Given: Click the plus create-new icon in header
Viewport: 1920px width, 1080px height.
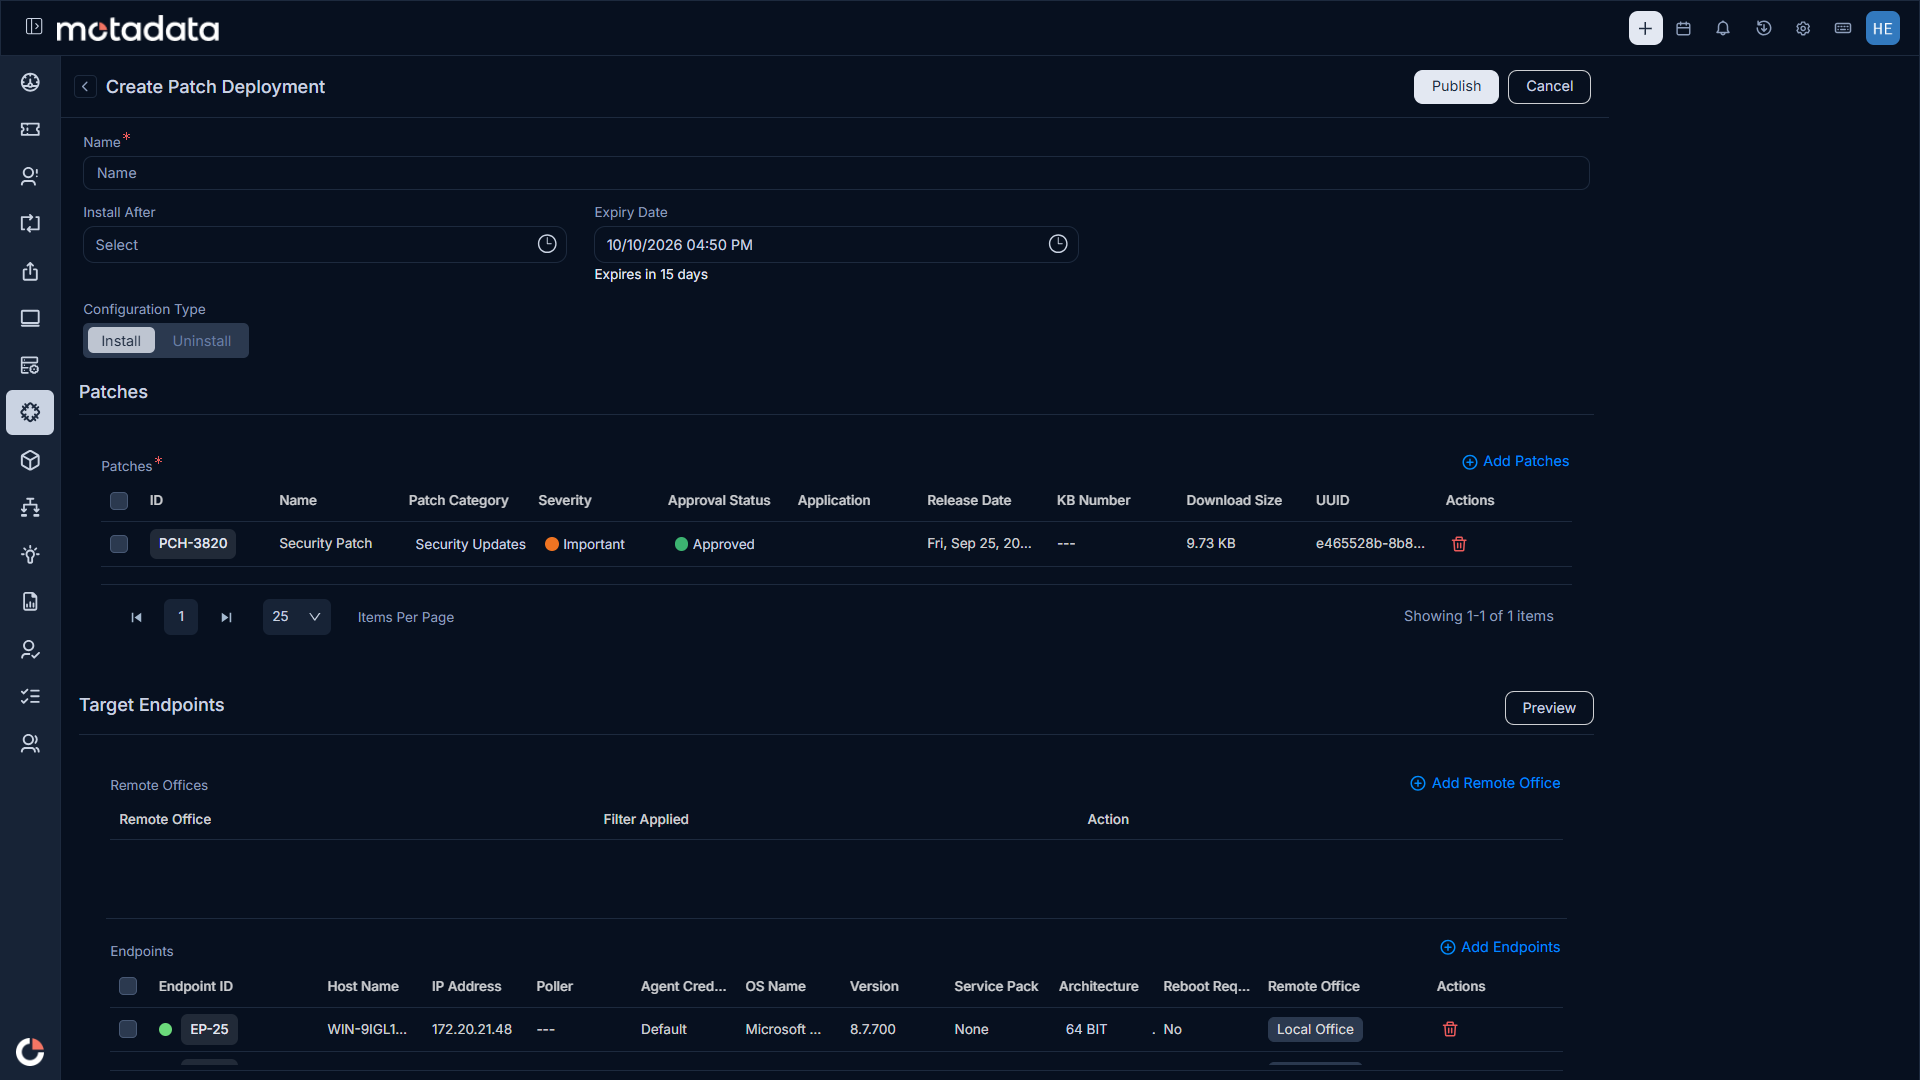Looking at the screenshot, I should click(1645, 28).
